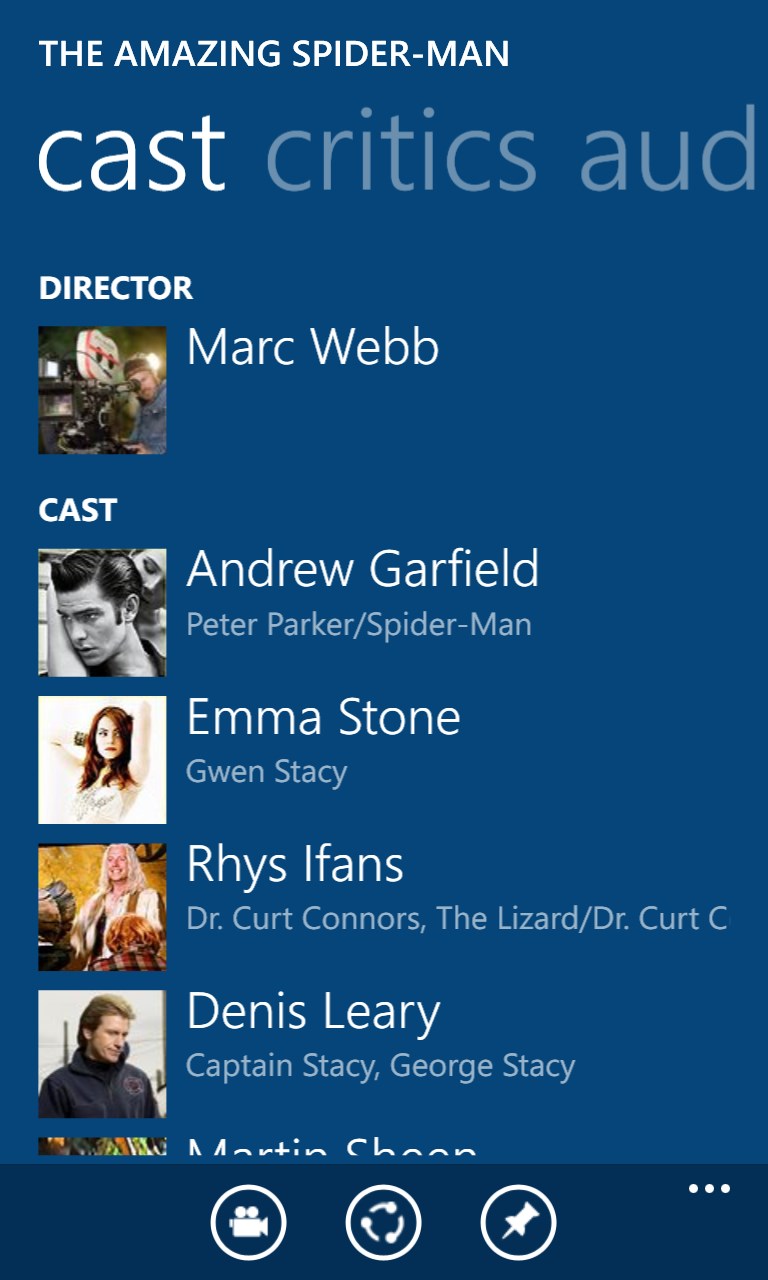Open Marc Webb's photo thumbnail
The image size is (768, 1280).
click(102, 390)
